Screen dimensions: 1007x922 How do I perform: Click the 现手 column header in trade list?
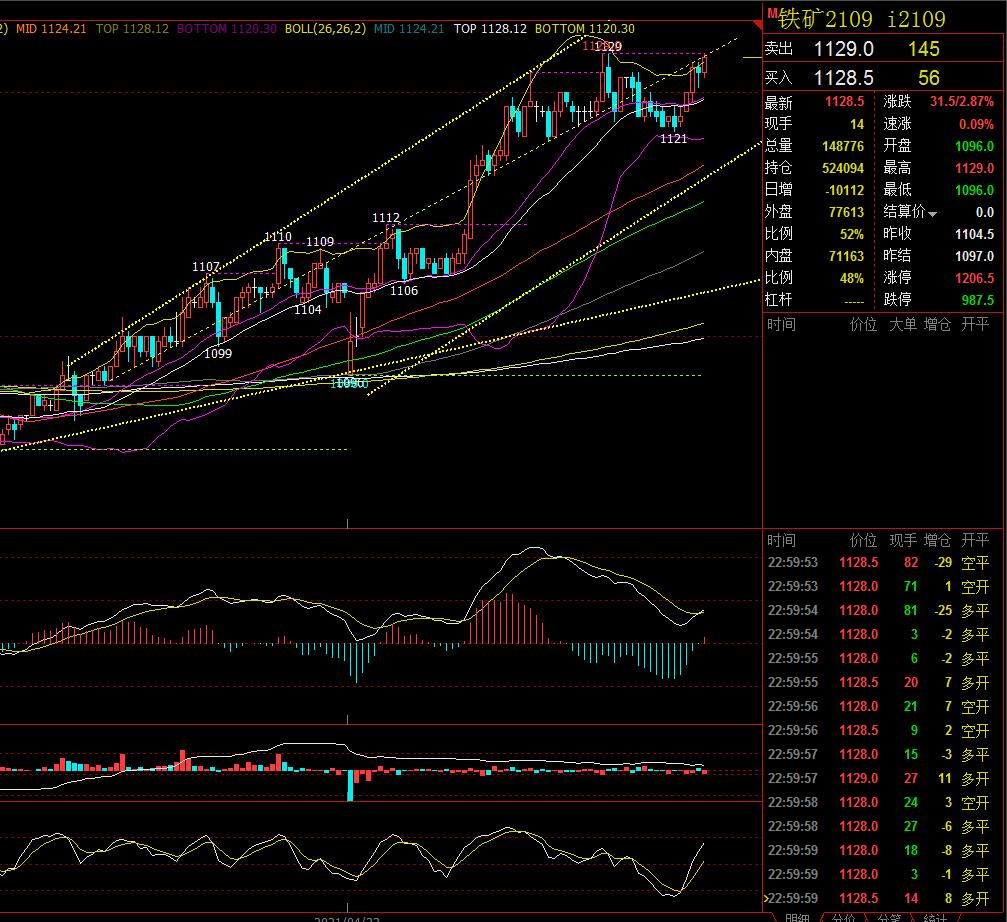point(902,541)
